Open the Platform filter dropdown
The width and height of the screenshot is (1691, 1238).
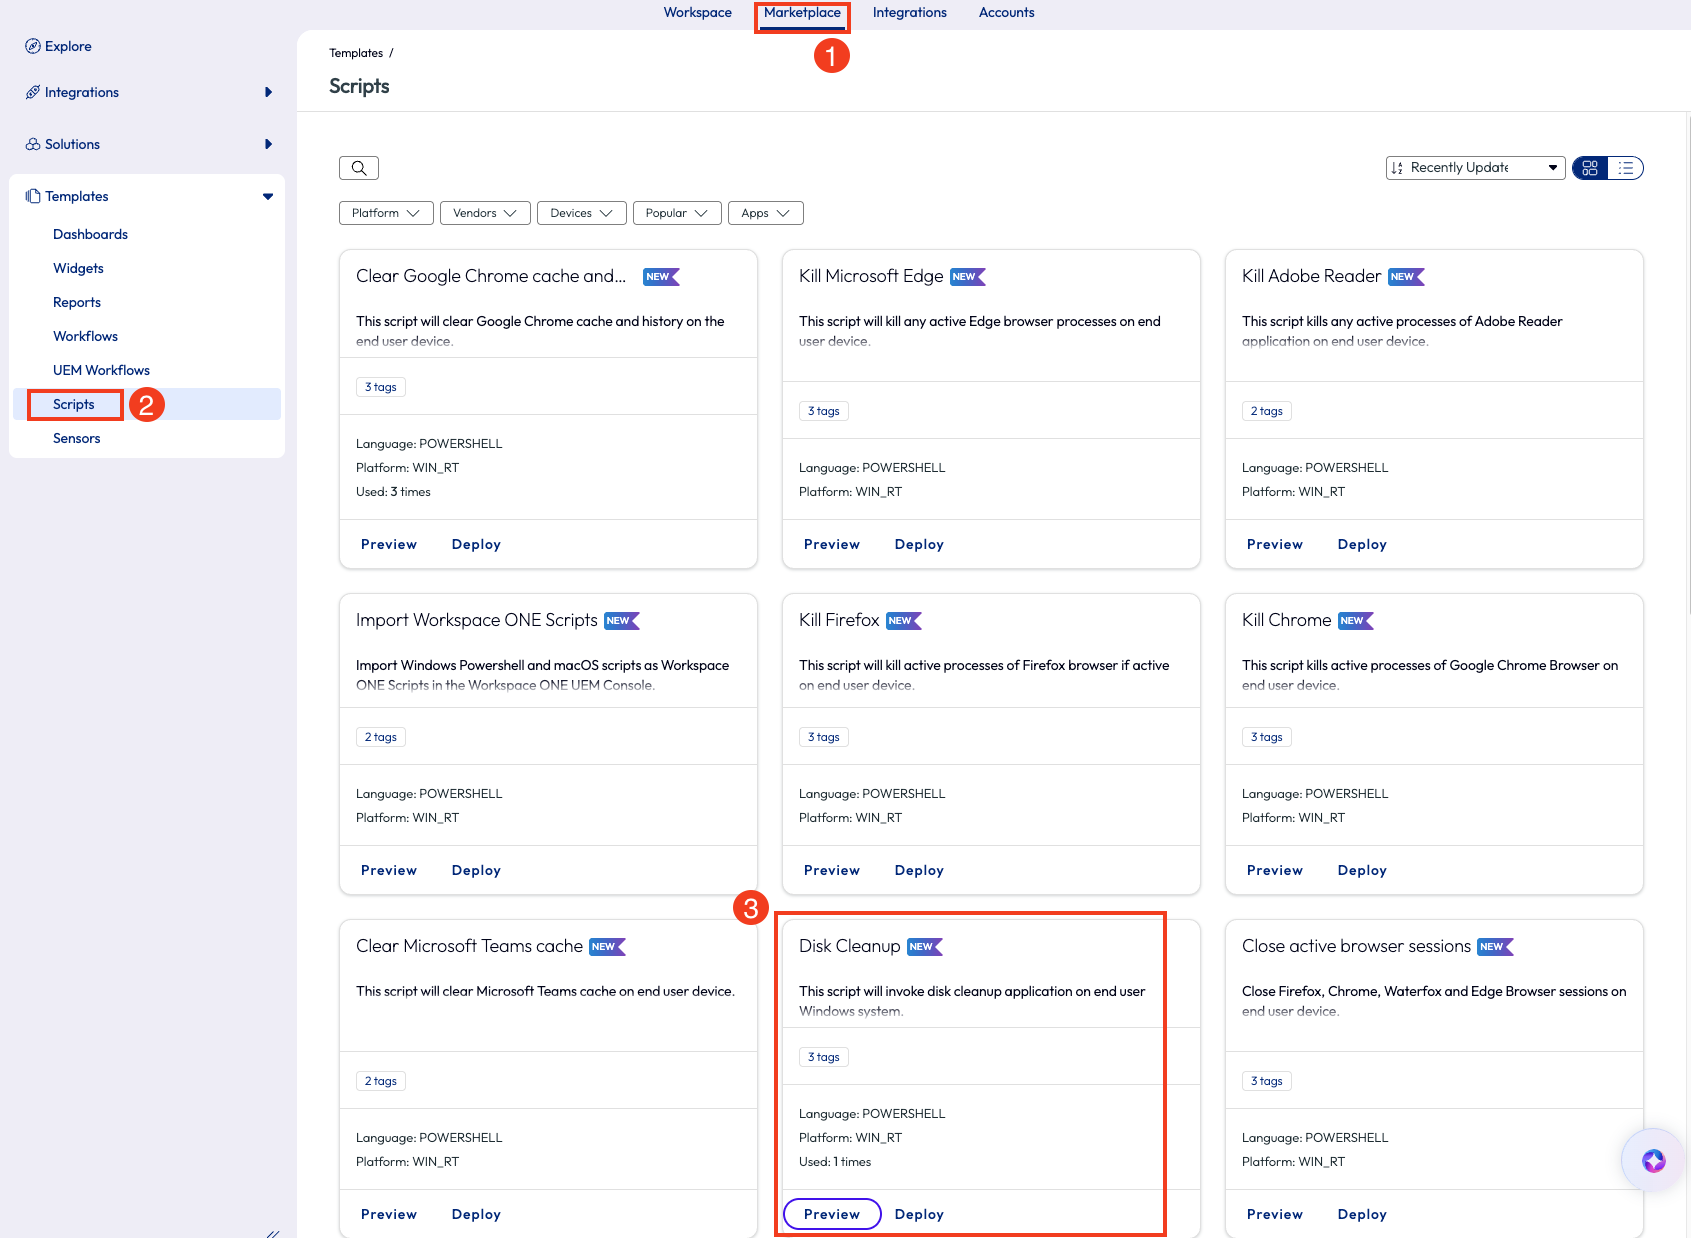385,213
